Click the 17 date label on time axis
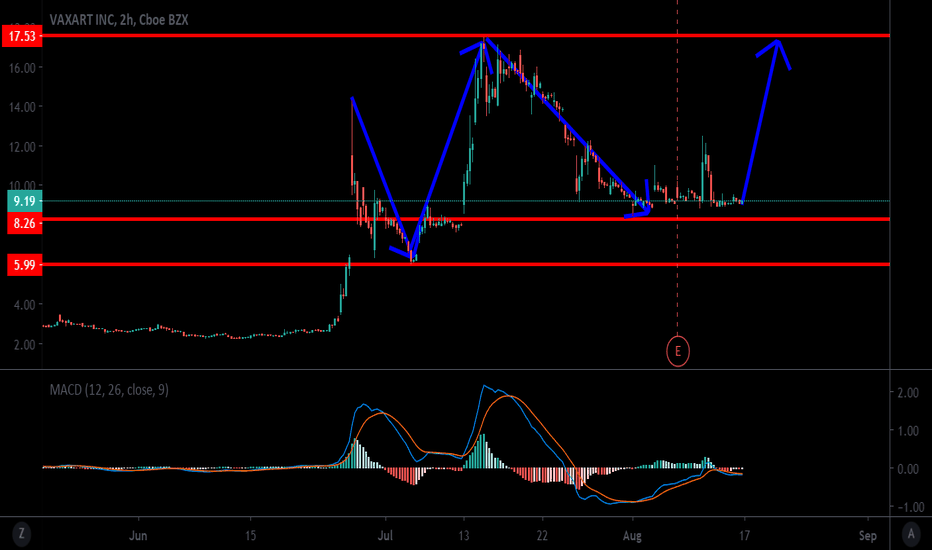 (744, 536)
